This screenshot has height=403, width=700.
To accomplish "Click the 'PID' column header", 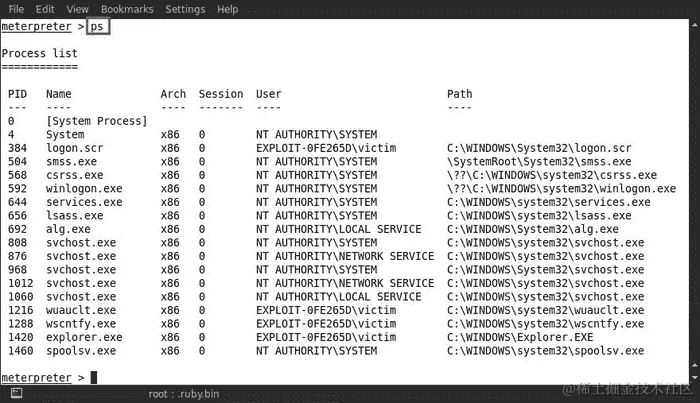I will coord(17,94).
